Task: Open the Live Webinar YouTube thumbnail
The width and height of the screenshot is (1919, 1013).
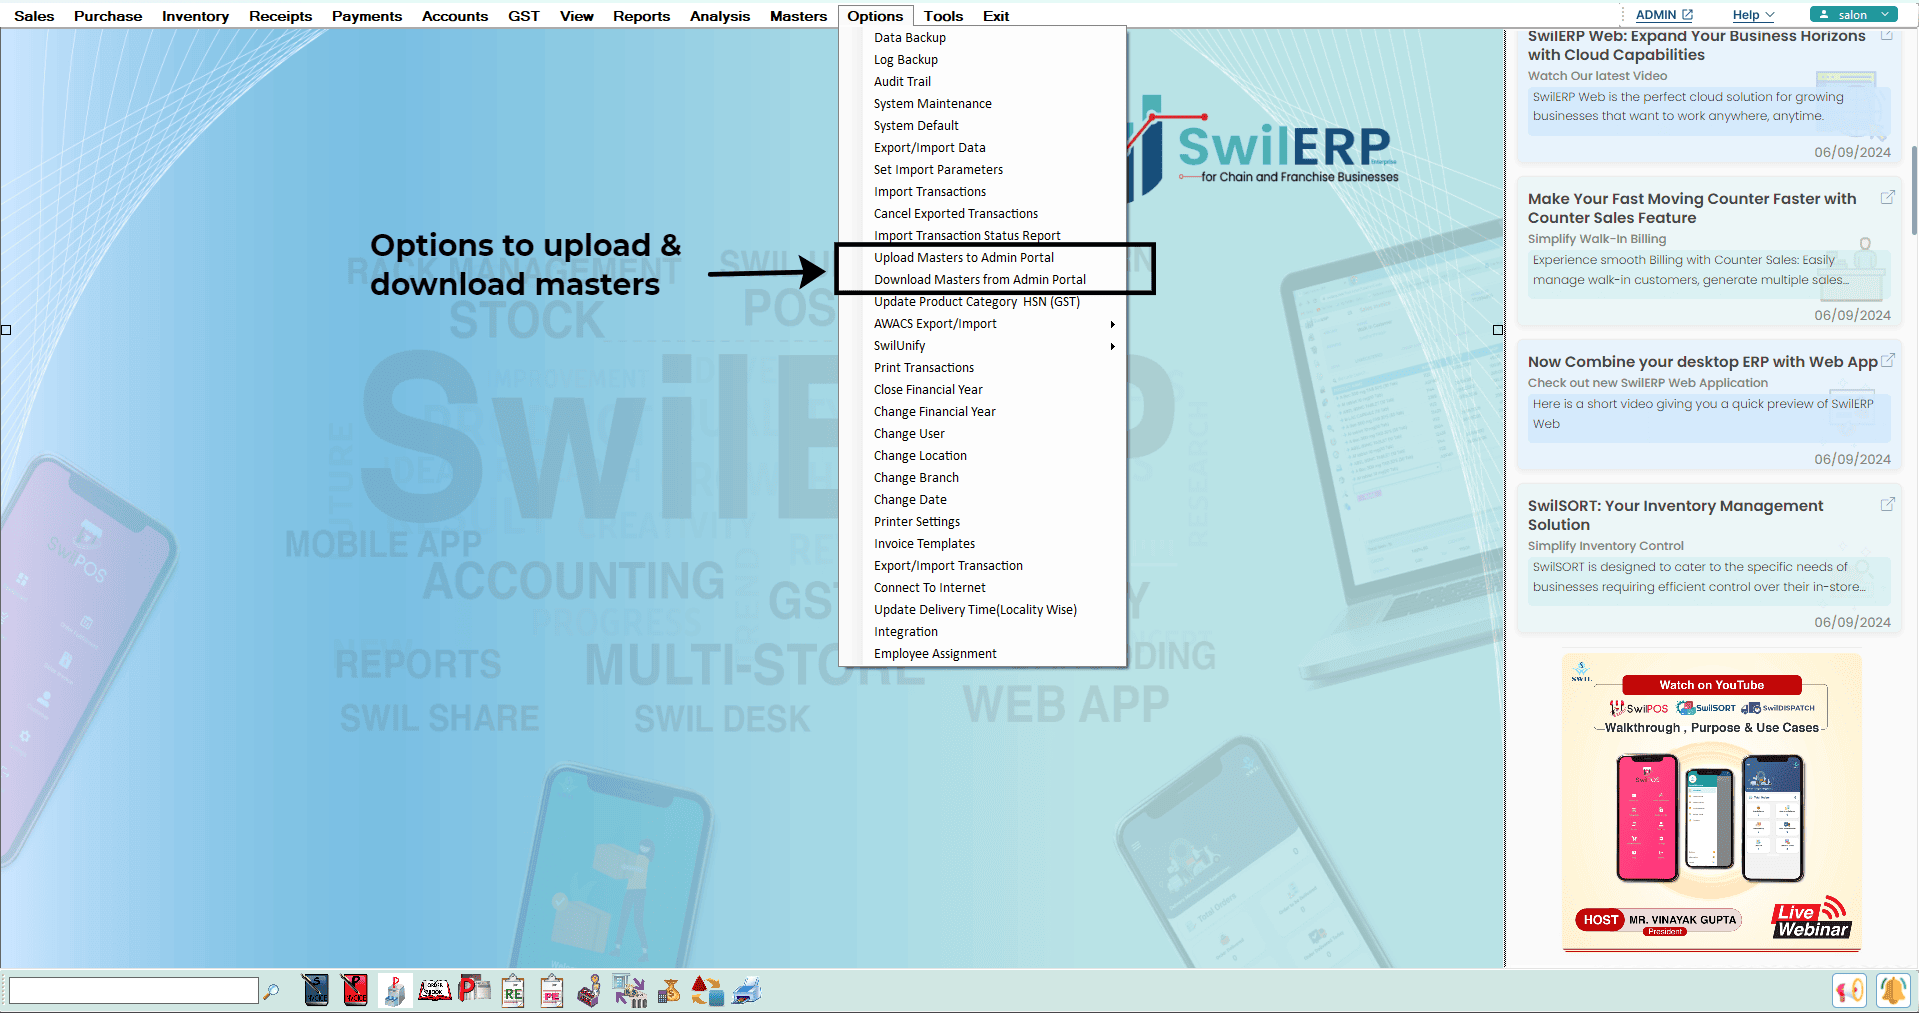Action: point(1711,802)
